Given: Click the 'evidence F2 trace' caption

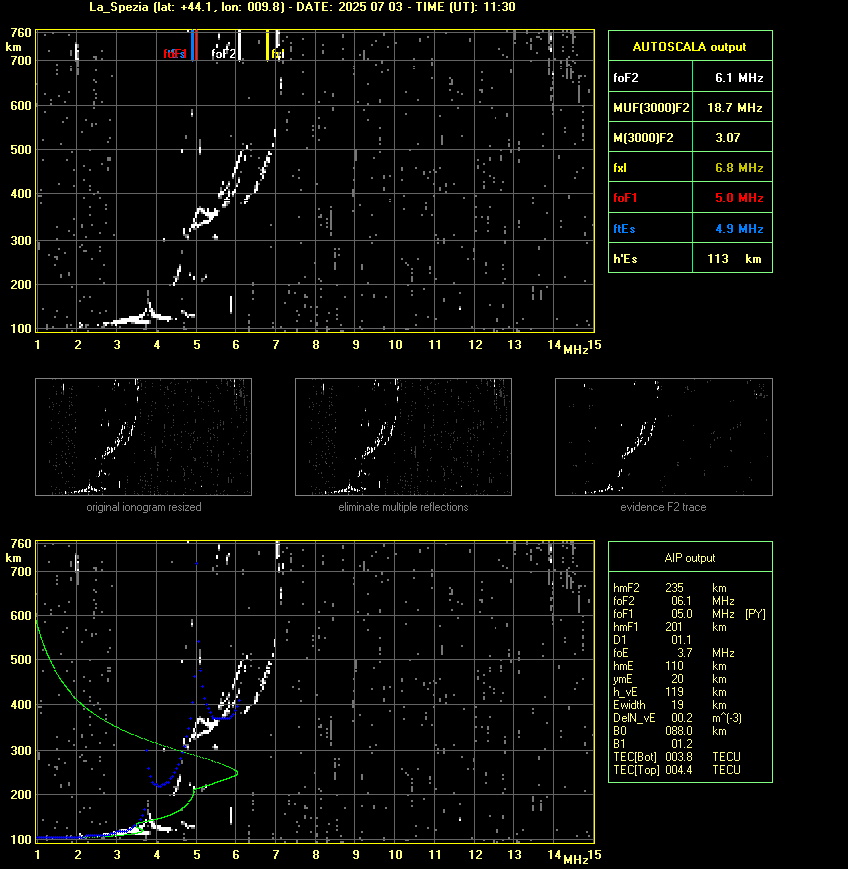Looking at the screenshot, I should 663,507.
